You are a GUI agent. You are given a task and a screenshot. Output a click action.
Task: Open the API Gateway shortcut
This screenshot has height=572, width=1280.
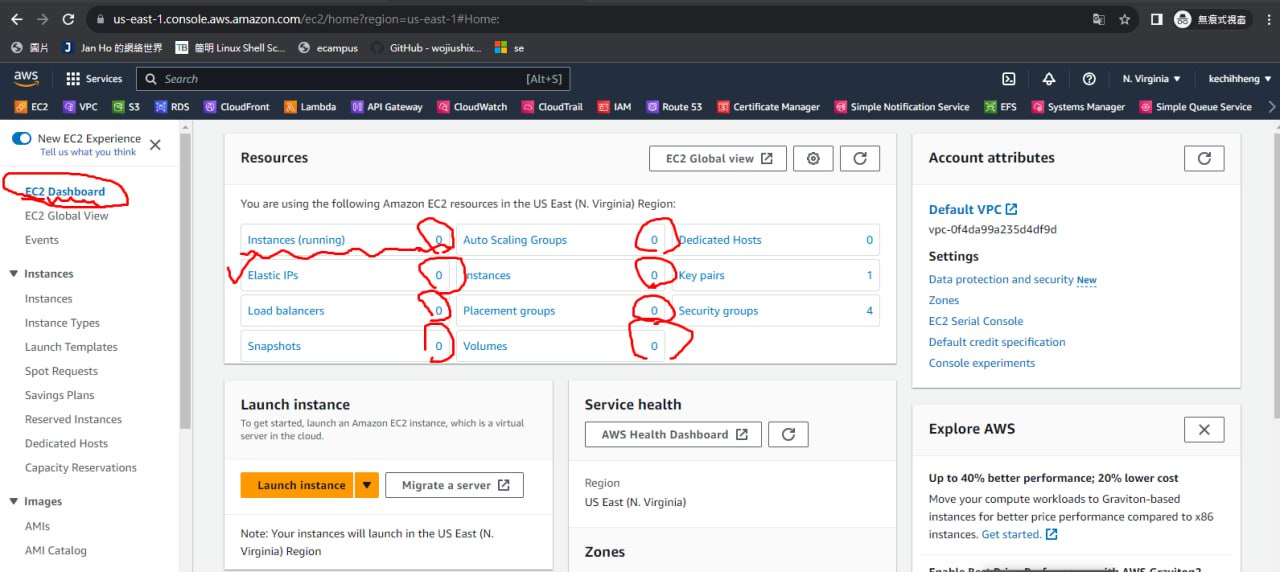click(386, 107)
